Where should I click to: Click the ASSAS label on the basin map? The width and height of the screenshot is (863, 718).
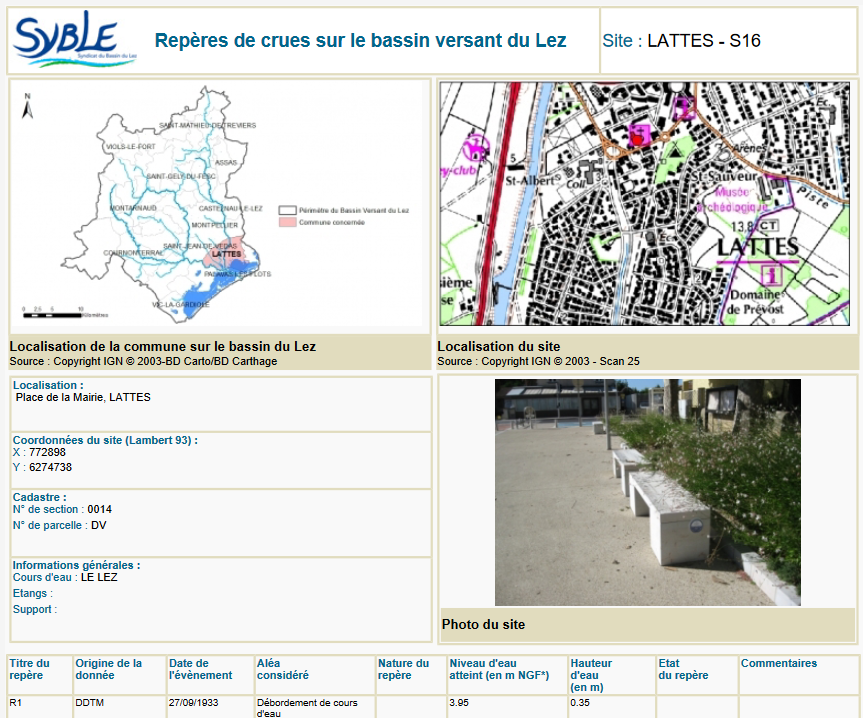point(226,163)
